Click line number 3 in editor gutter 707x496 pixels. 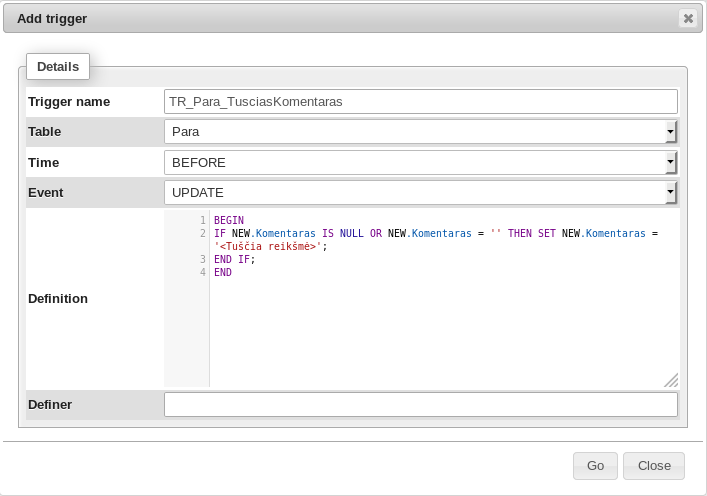[x=202, y=259]
